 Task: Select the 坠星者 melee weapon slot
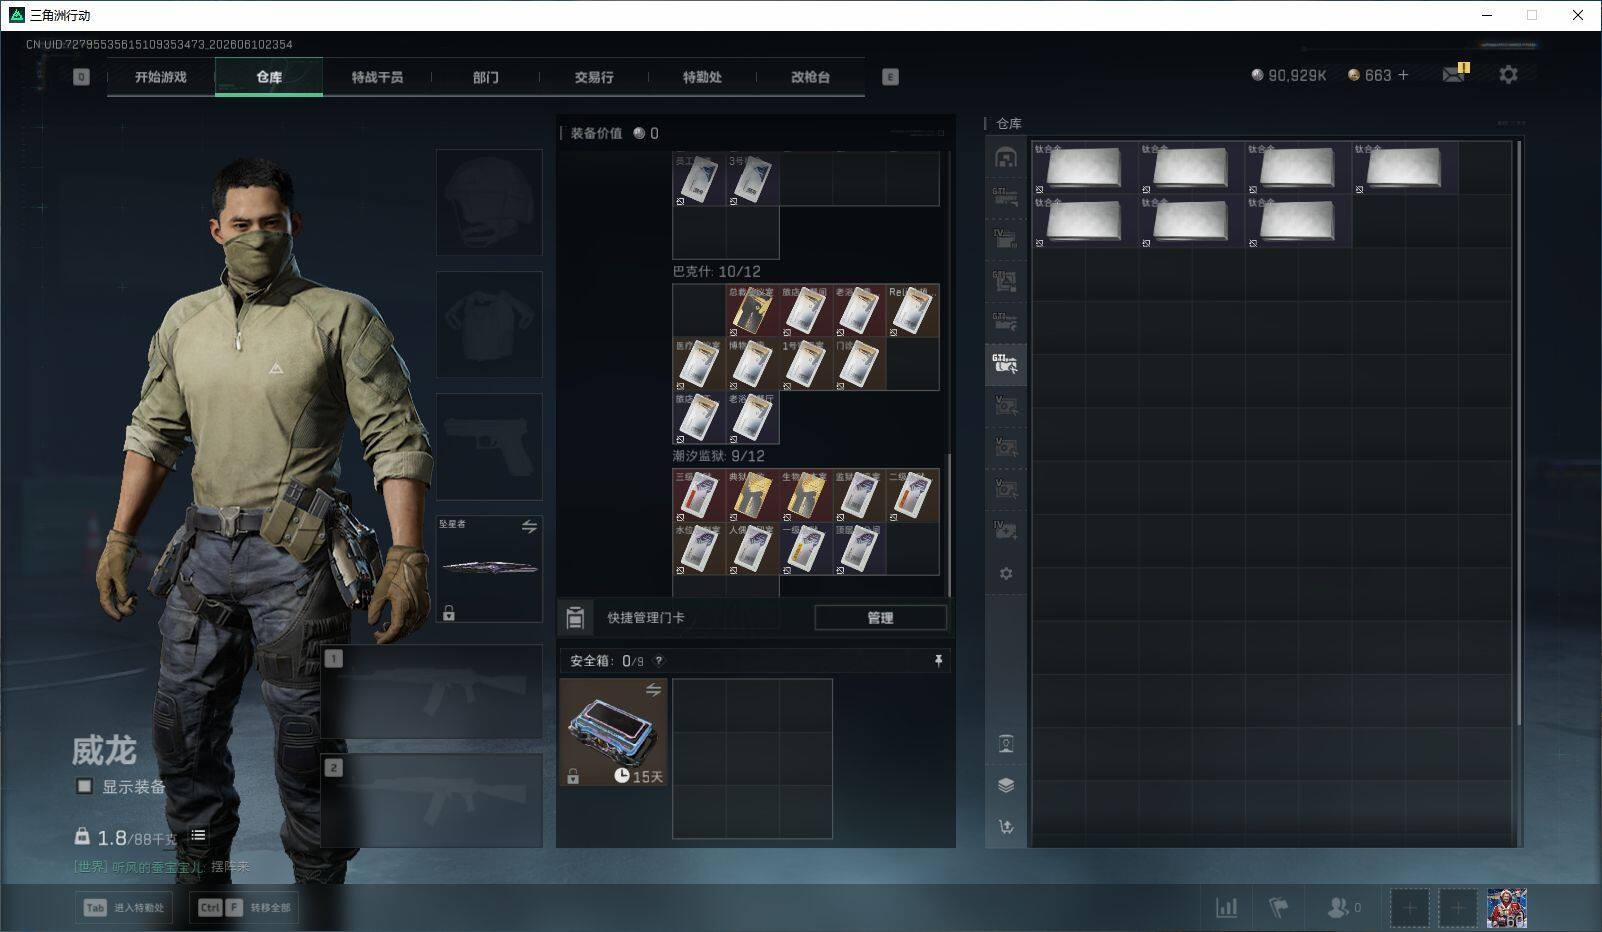coord(489,568)
